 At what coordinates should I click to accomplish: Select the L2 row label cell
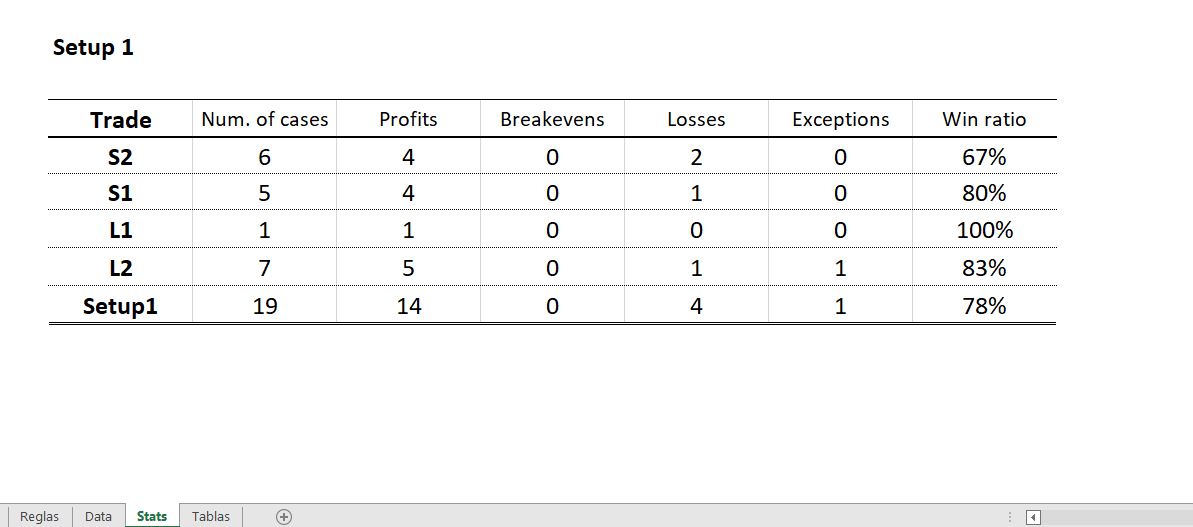click(120, 268)
